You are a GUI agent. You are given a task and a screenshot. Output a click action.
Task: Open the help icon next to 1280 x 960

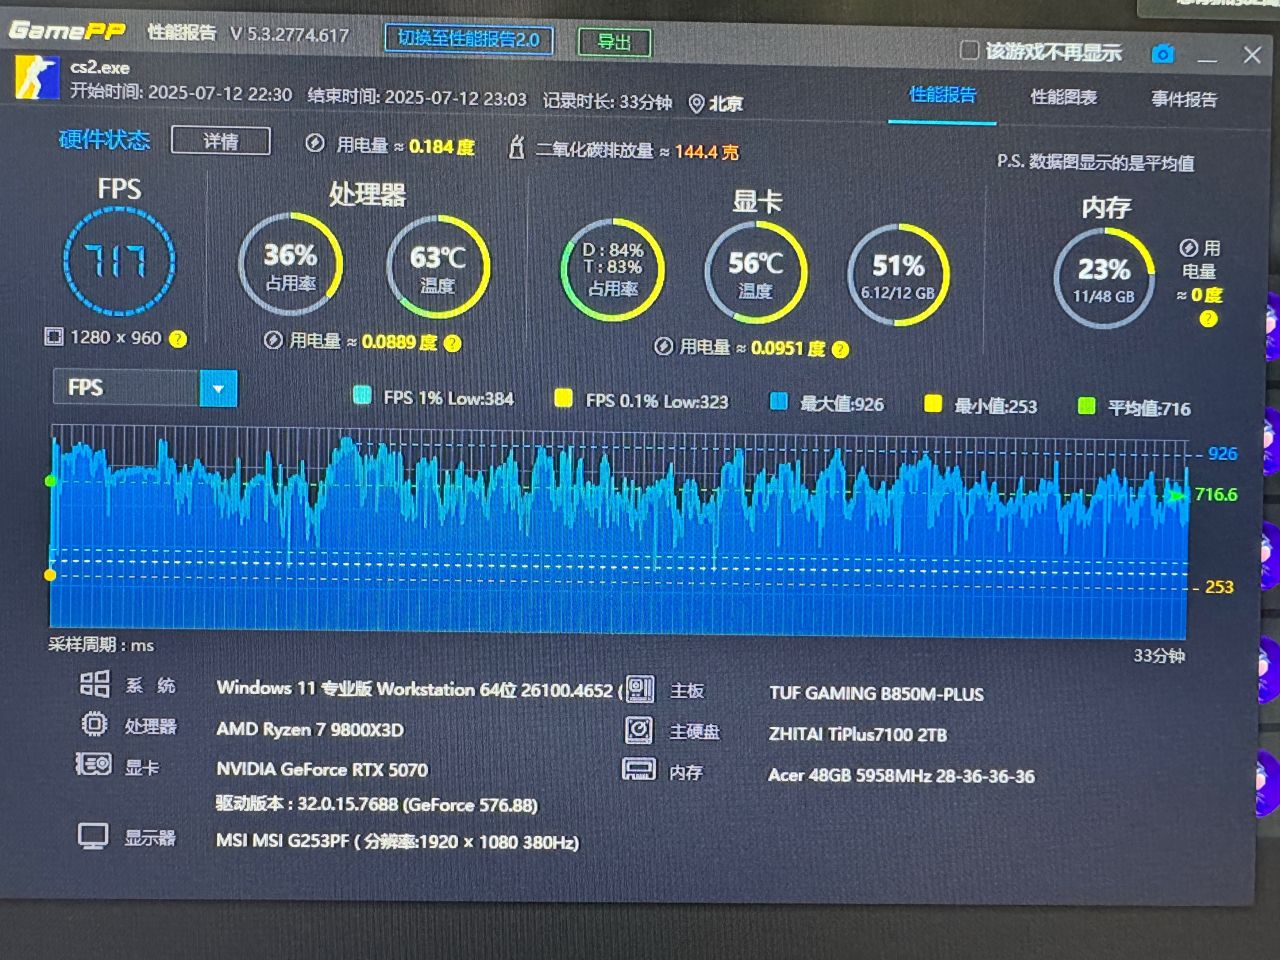[x=178, y=339]
